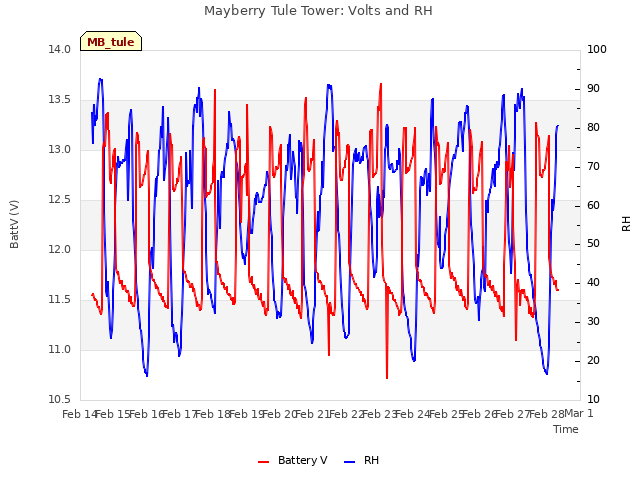Image resolution: width=640 pixels, height=480 pixels.
Task: Click the Feb 26 date label
Action: (x=480, y=414)
